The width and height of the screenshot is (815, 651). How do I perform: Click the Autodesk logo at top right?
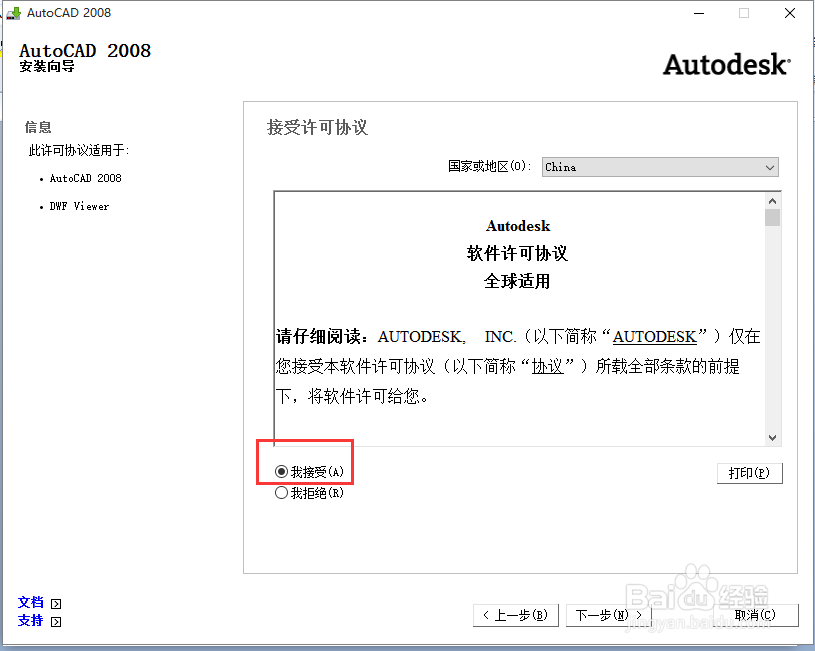pos(727,64)
